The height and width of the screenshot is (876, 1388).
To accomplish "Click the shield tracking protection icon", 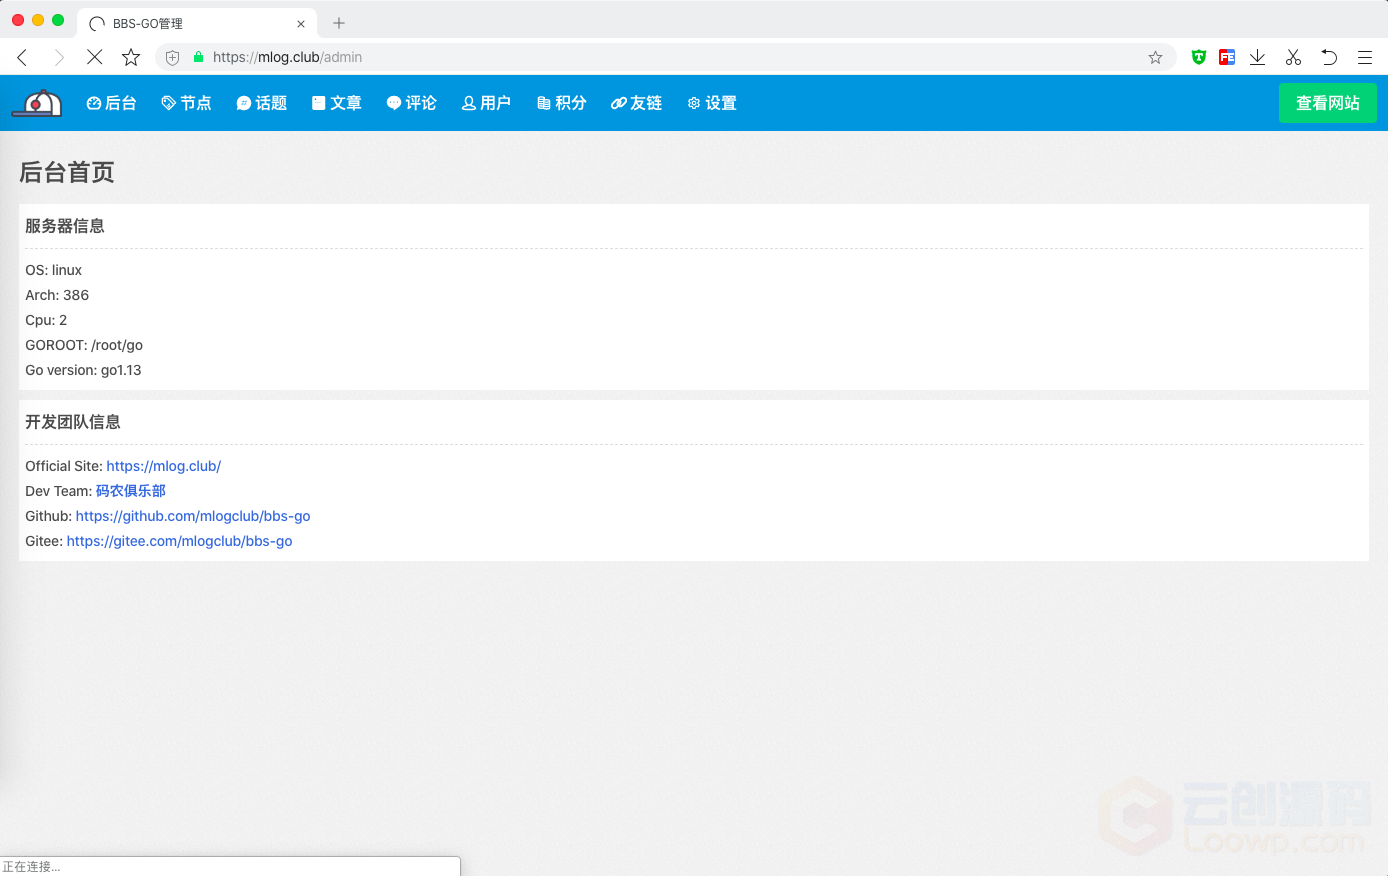I will [x=172, y=57].
